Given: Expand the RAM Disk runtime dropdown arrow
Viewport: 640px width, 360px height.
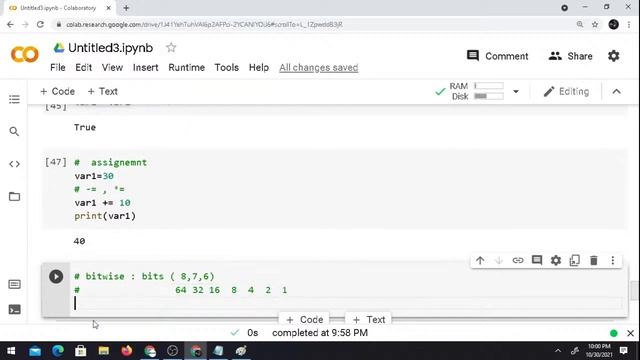Looking at the screenshot, I should point(516,91).
